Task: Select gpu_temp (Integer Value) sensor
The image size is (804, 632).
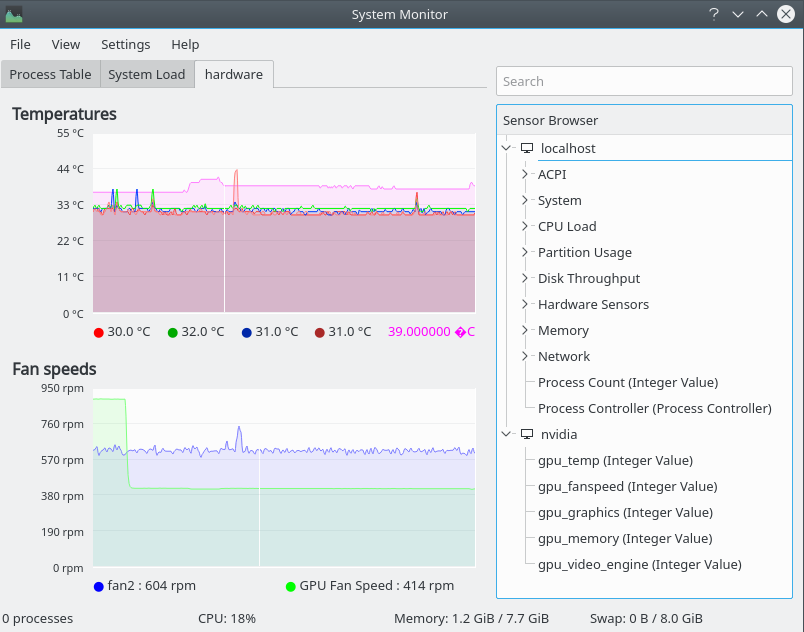Action: click(615, 460)
